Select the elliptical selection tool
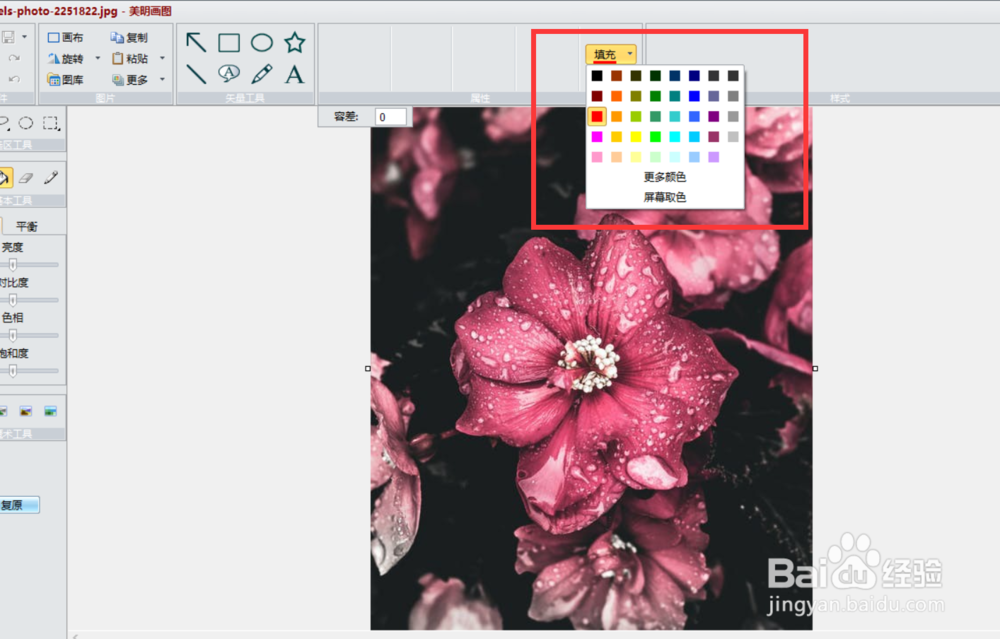 tap(26, 122)
